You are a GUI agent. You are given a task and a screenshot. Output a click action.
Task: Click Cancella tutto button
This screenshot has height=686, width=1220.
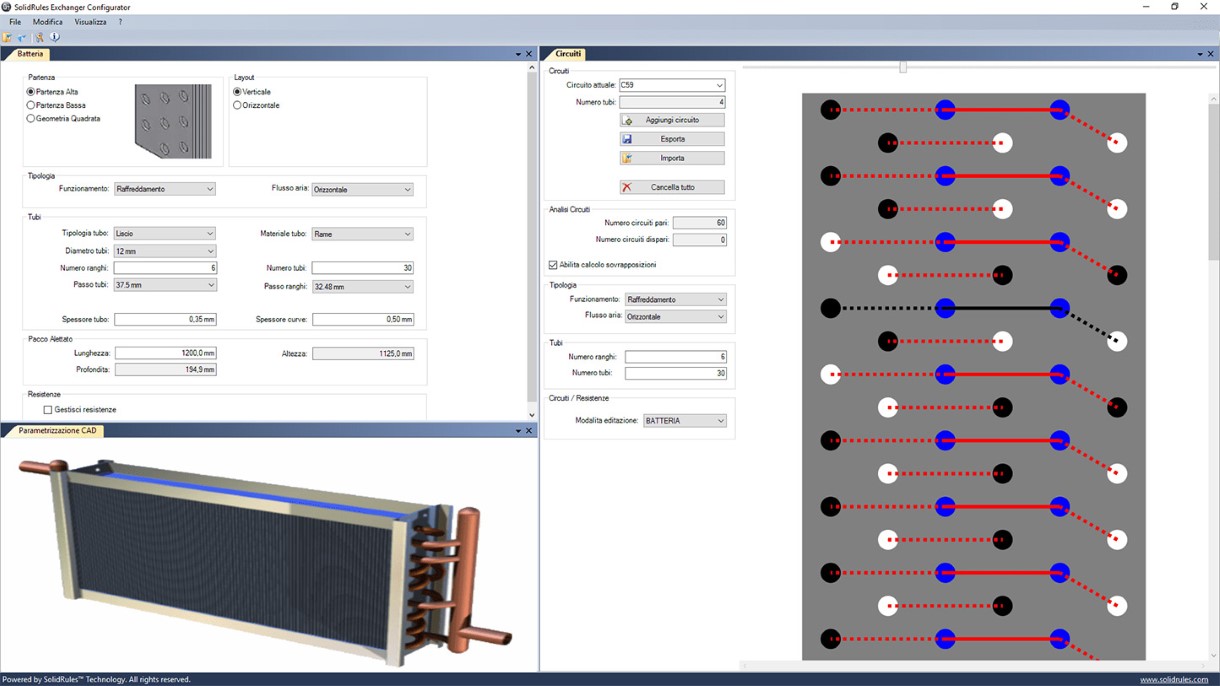[x=672, y=187]
